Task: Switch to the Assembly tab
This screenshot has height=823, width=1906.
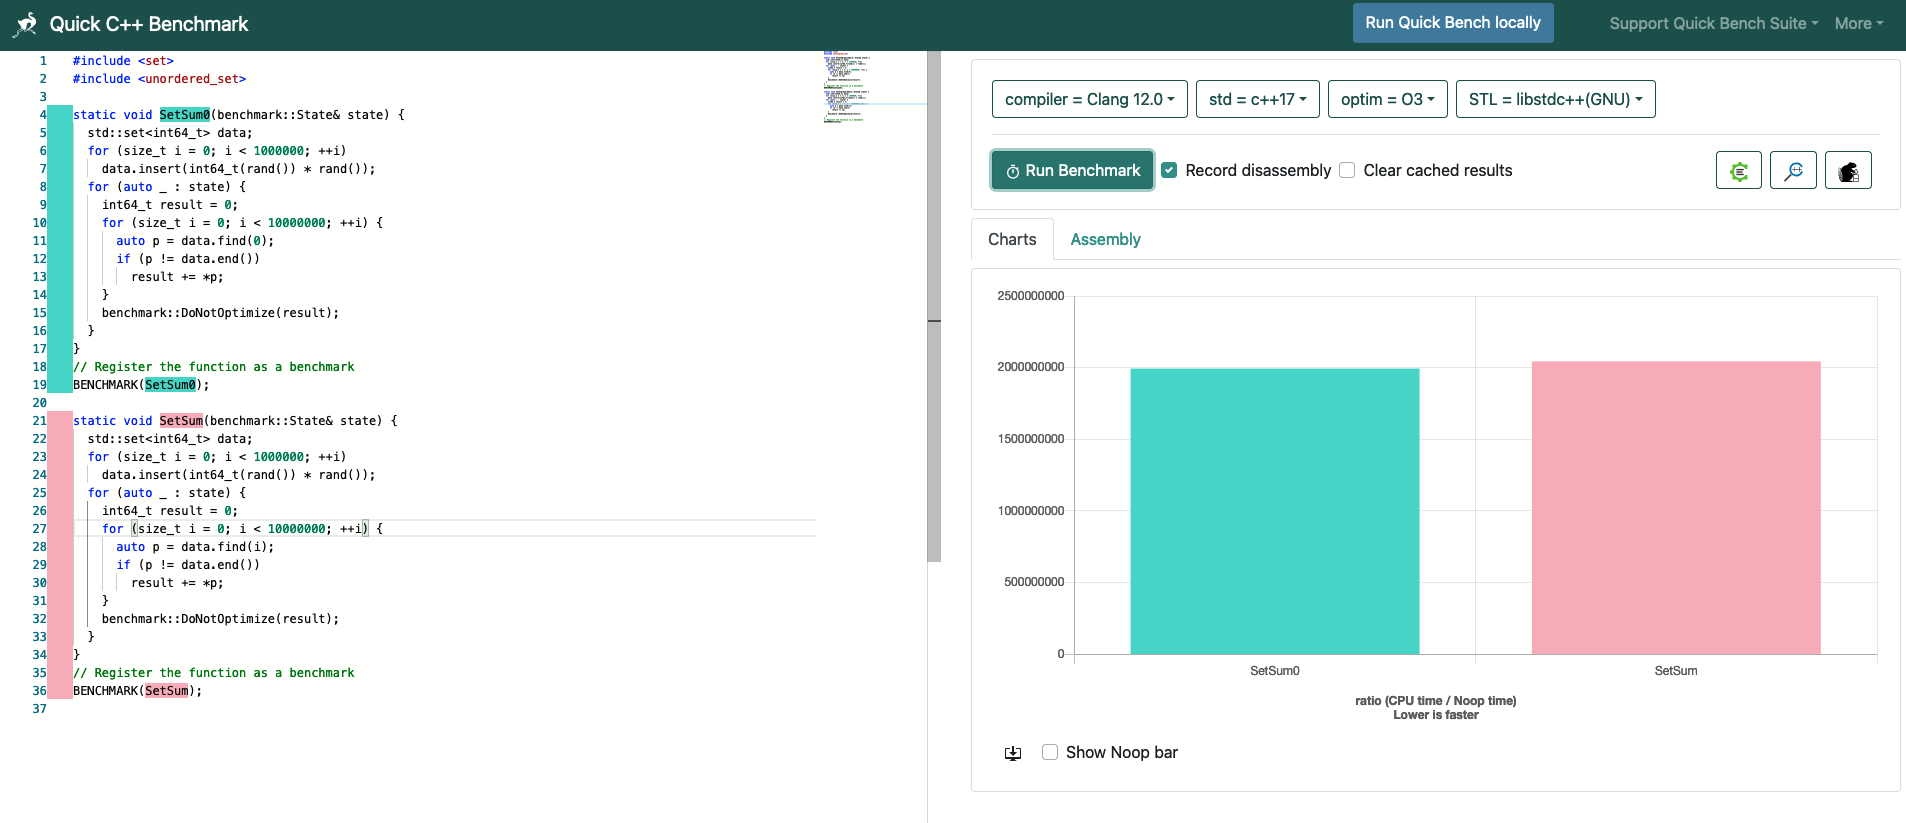Action: click(x=1105, y=240)
